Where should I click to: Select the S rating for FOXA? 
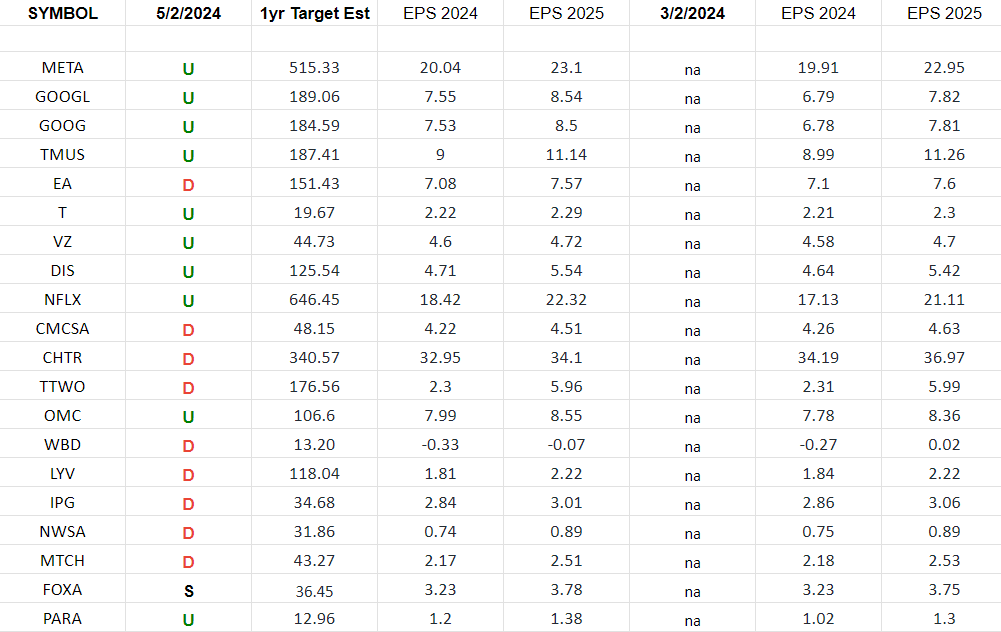point(188,592)
